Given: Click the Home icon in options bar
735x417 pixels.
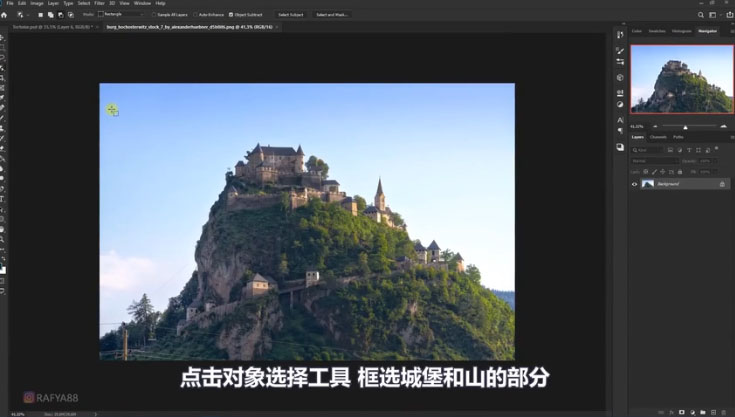Looking at the screenshot, I should tap(7, 15).
